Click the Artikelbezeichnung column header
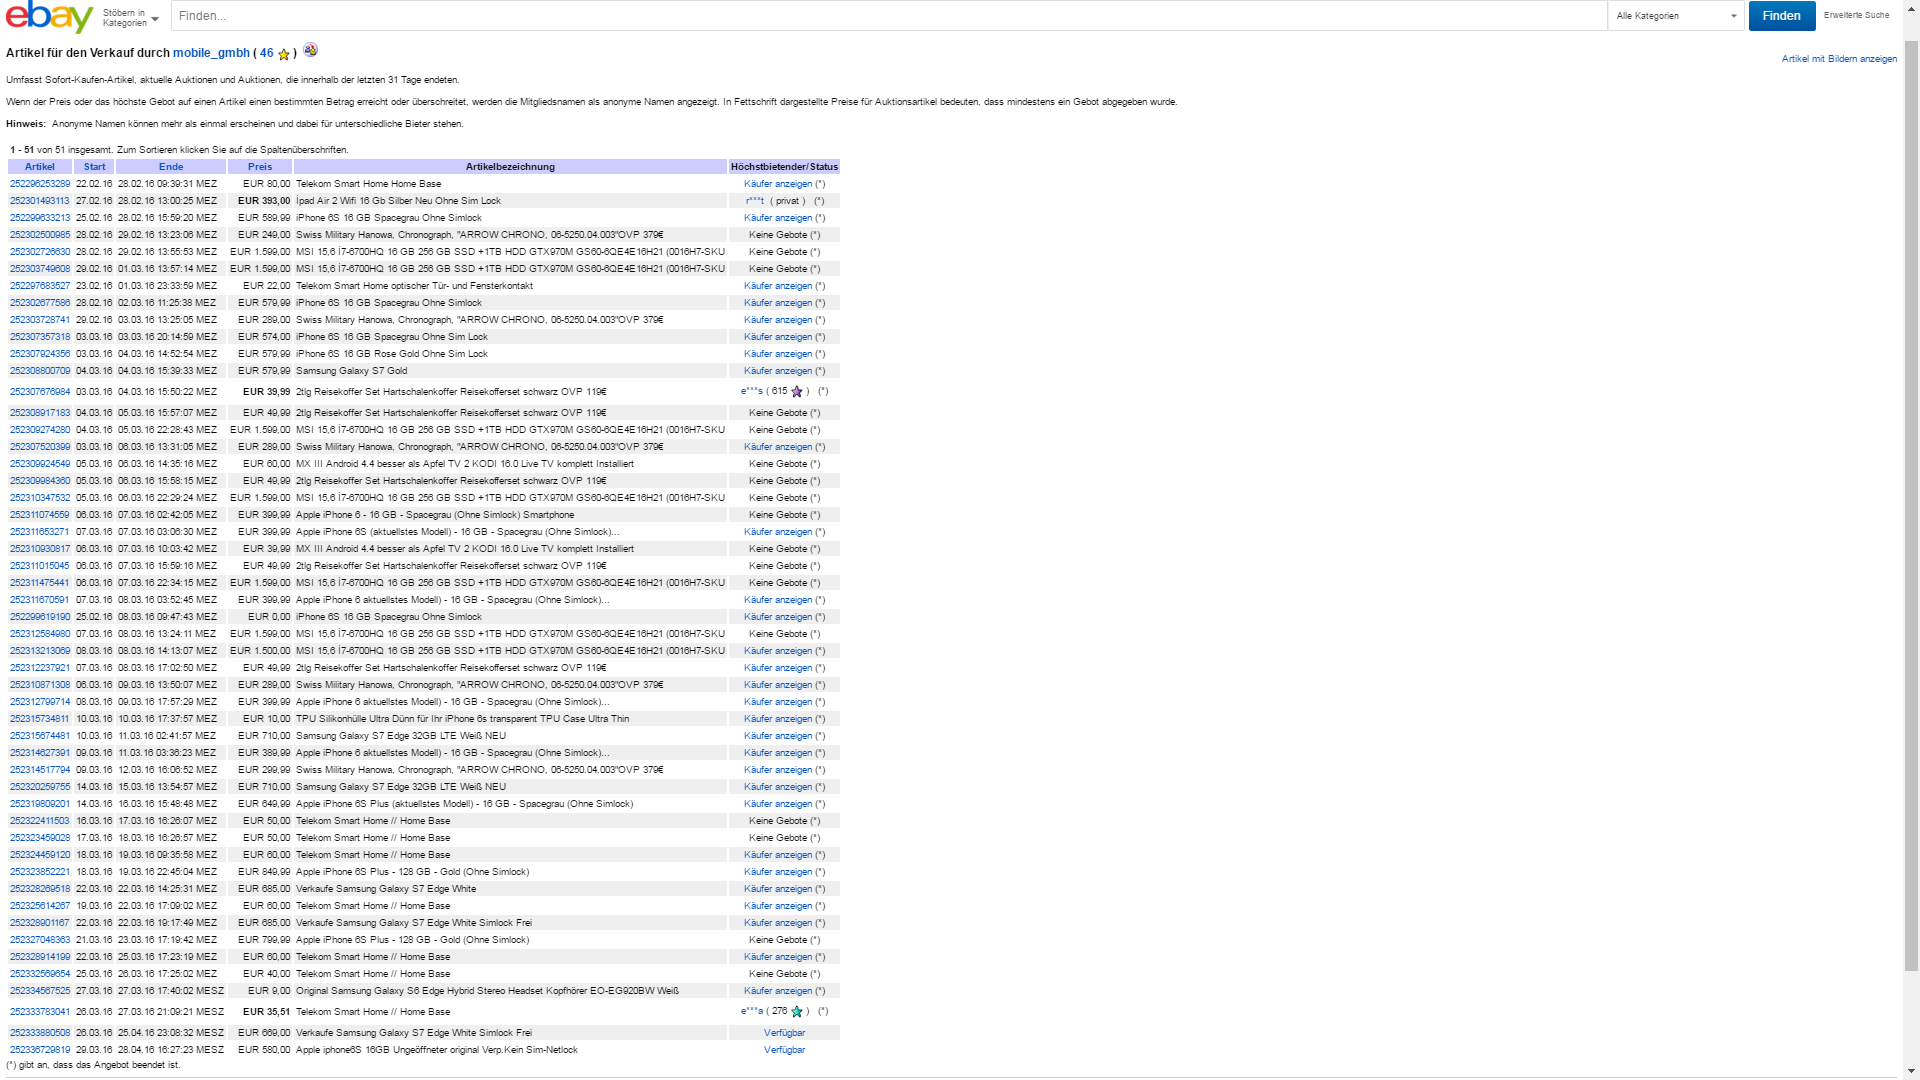 coord(510,167)
